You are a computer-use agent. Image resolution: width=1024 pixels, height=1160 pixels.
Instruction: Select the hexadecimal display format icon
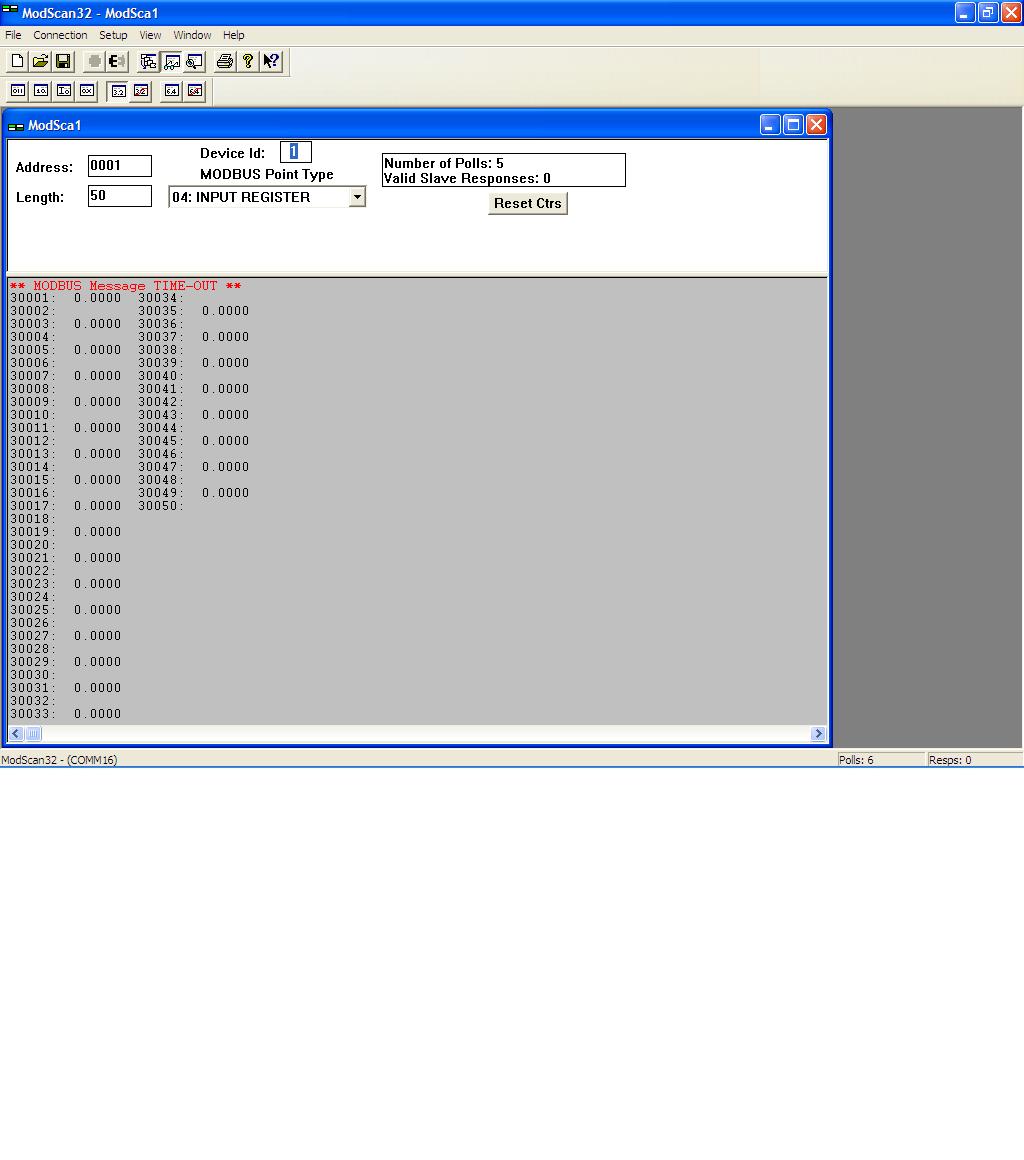(87, 91)
